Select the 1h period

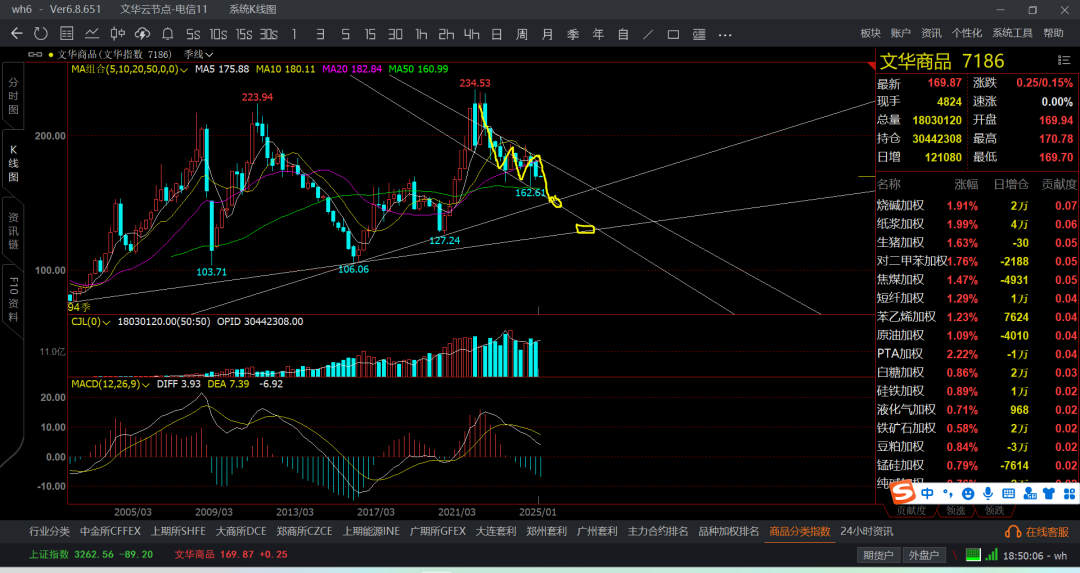[x=421, y=34]
